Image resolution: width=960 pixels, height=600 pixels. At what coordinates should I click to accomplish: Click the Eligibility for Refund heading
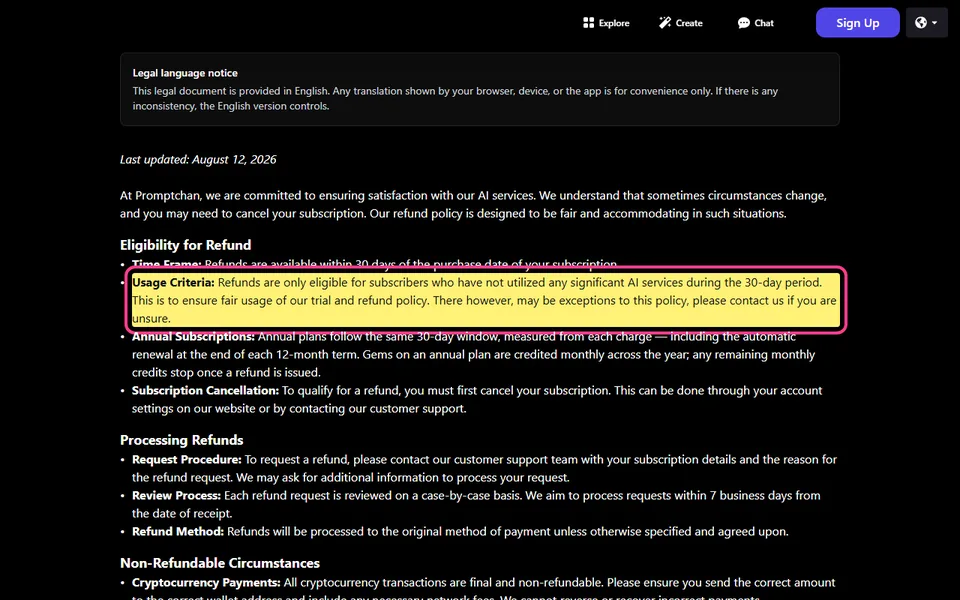(186, 245)
